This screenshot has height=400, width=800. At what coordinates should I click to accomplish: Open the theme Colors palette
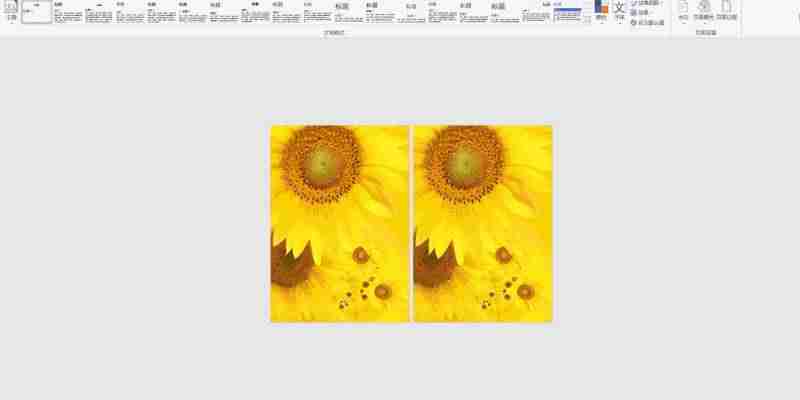pyautogui.click(x=602, y=11)
